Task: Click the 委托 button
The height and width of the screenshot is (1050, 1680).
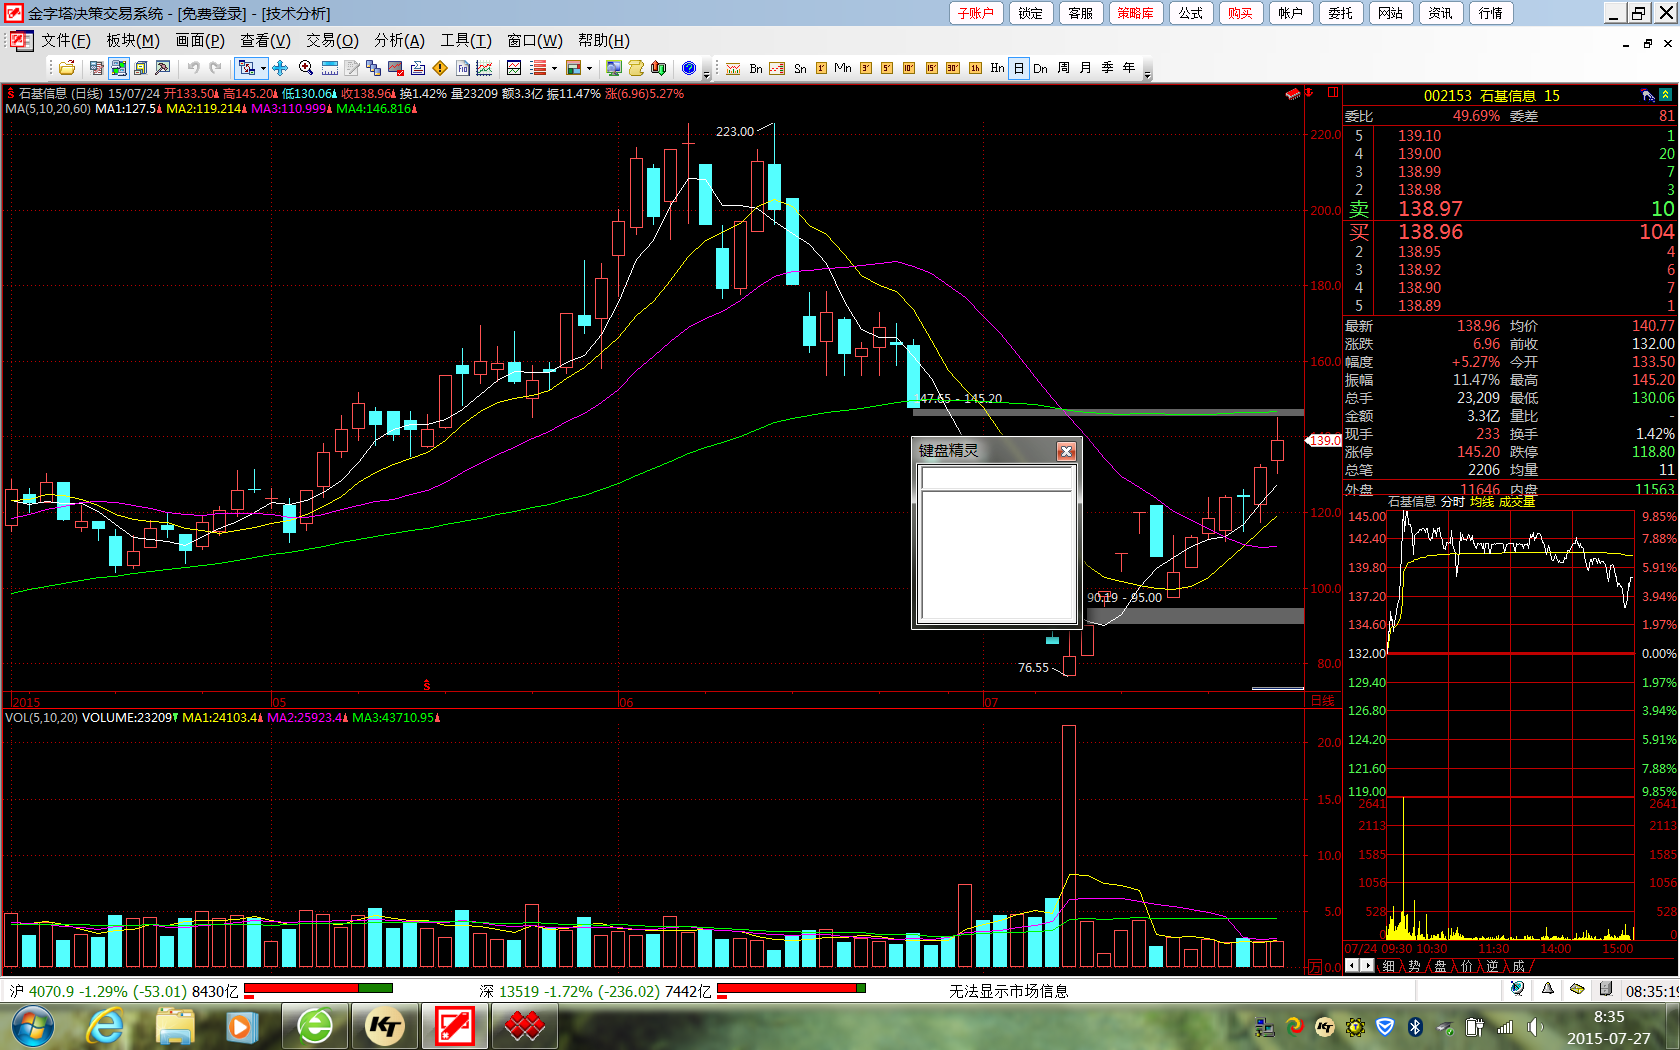Action: tap(1340, 13)
